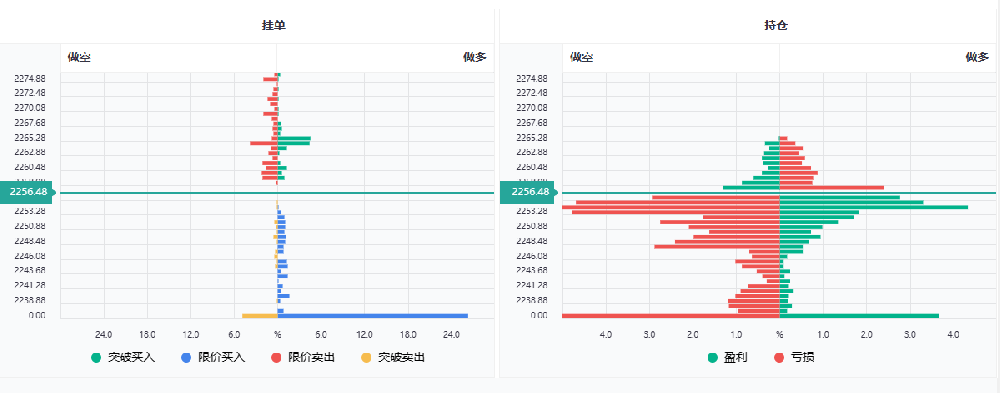Screen dimensions: 1000x393
Task: Click the yellow 突破卖出 legend circle
Action: (366, 358)
